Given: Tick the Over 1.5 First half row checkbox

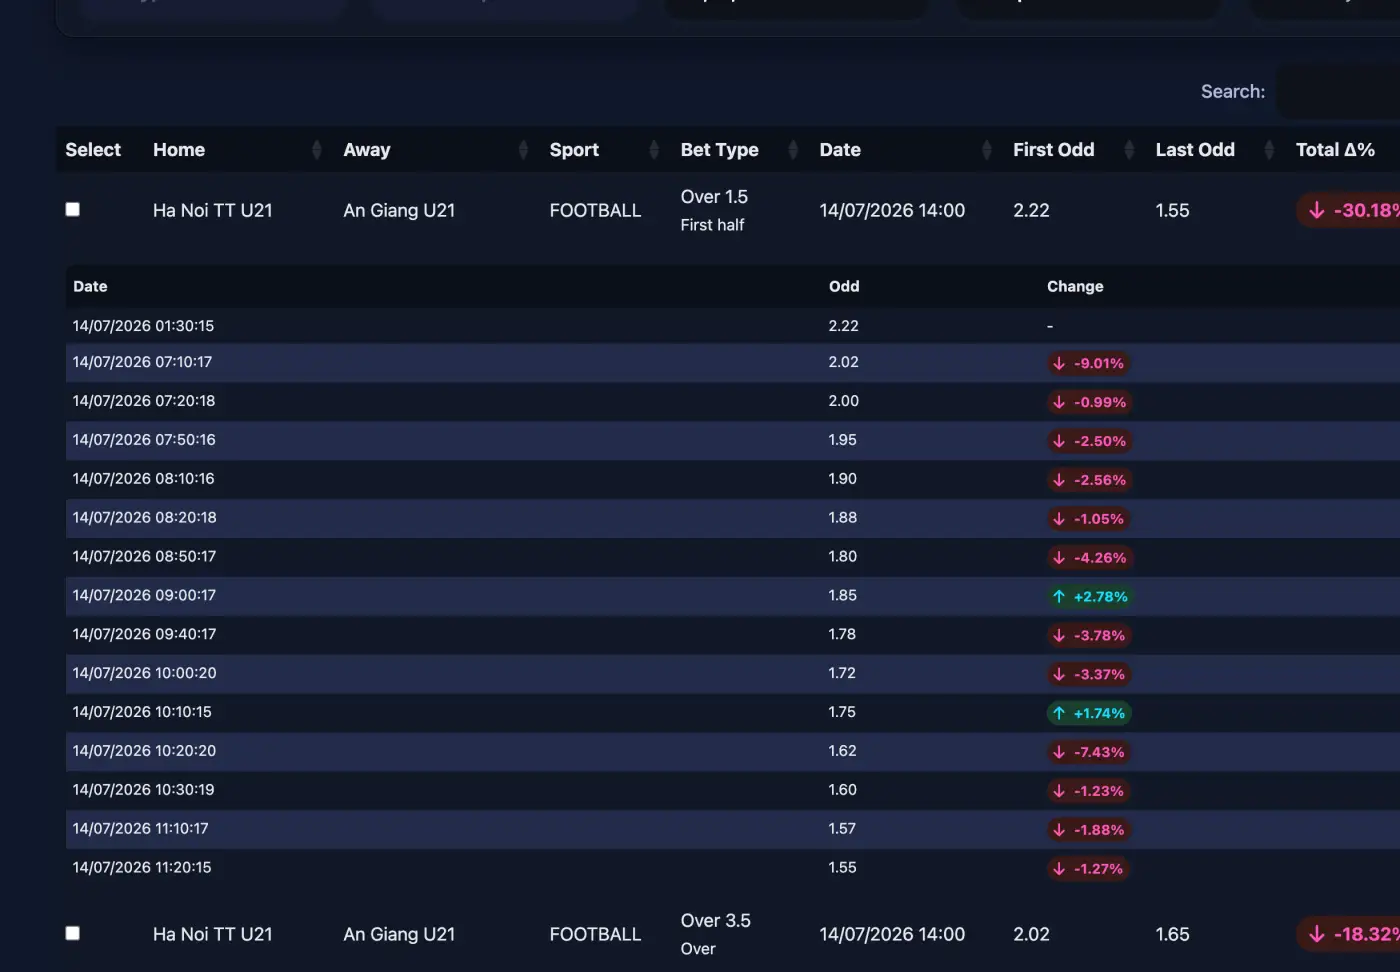Looking at the screenshot, I should [x=72, y=209].
